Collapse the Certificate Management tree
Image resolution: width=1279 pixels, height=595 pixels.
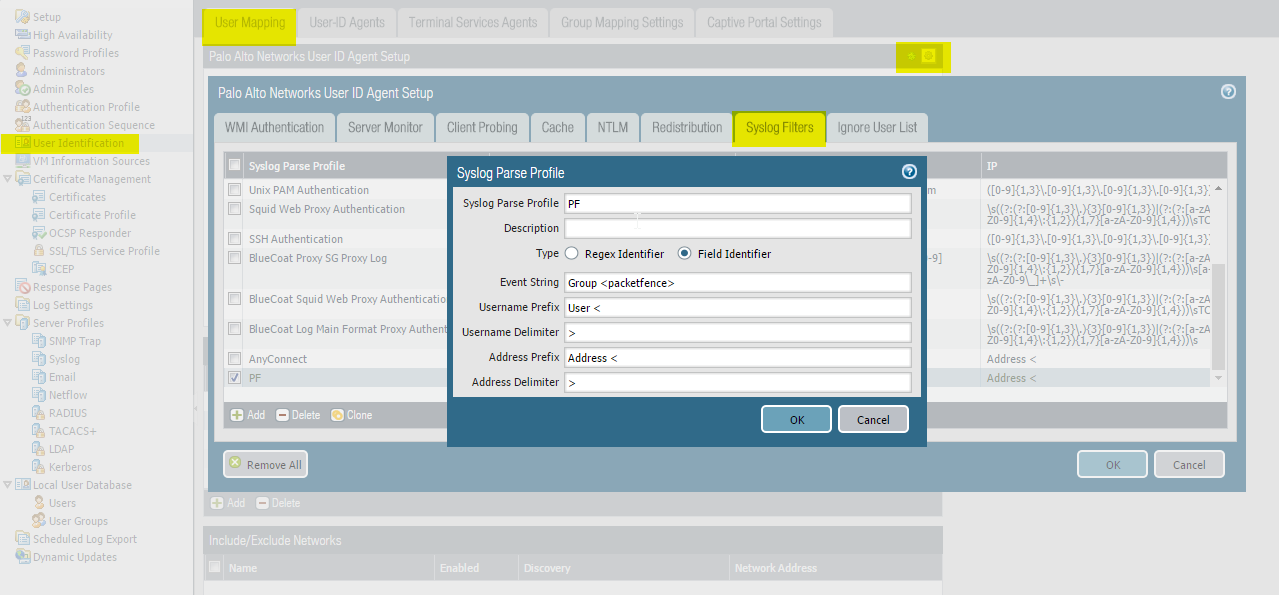10,178
